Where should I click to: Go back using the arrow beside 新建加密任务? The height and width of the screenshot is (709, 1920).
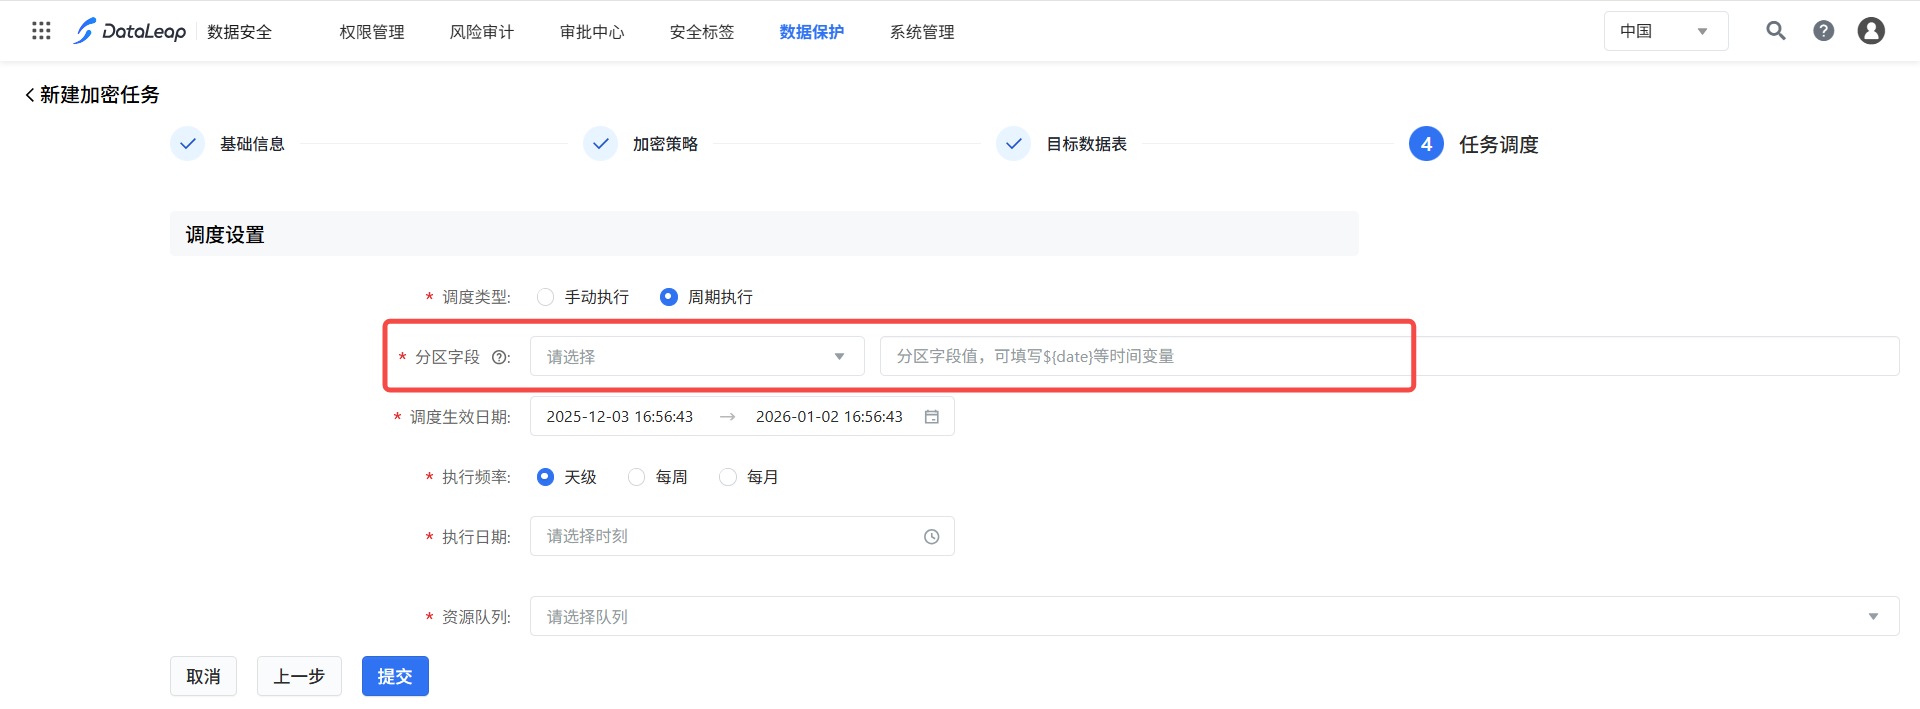[x=30, y=95]
